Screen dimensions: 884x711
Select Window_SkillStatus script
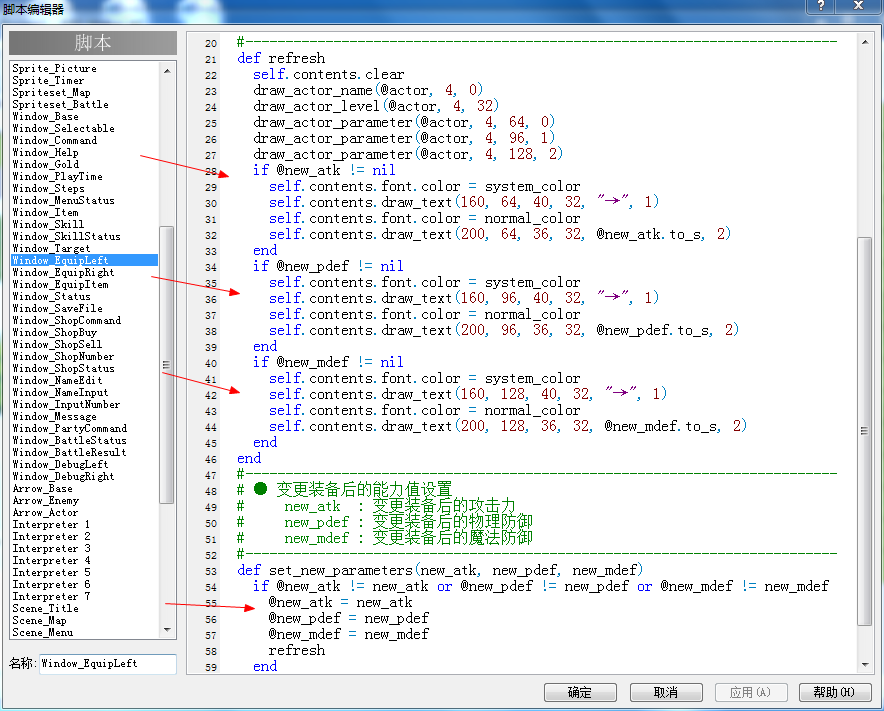point(66,236)
